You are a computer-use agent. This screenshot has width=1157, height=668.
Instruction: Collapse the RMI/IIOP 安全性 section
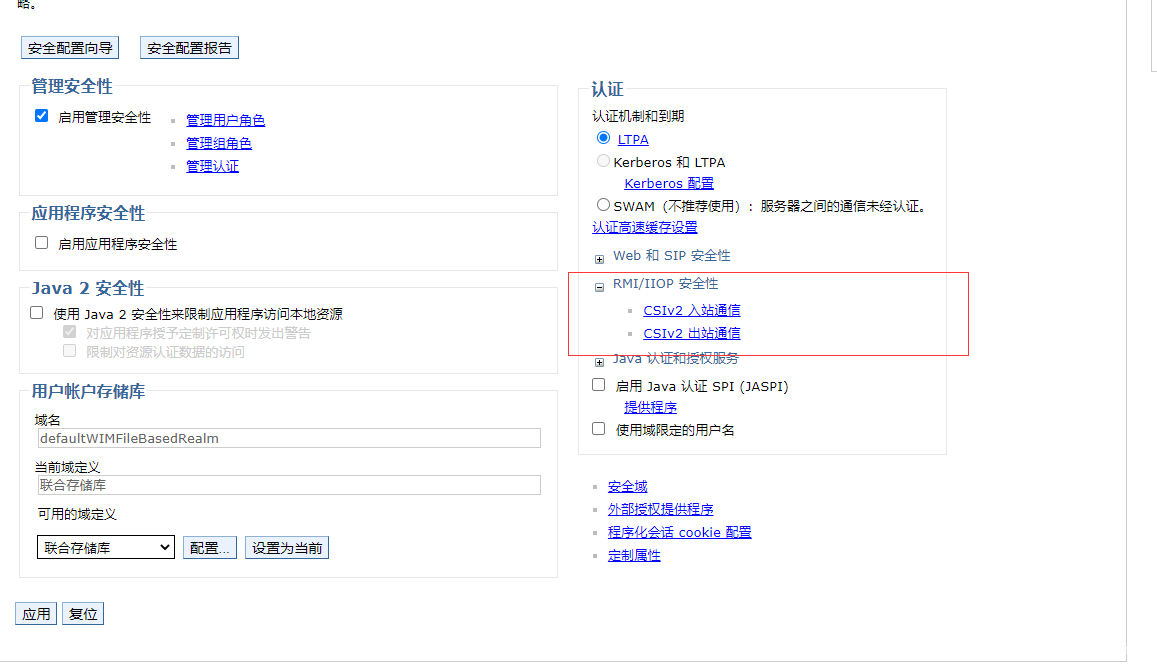600,287
